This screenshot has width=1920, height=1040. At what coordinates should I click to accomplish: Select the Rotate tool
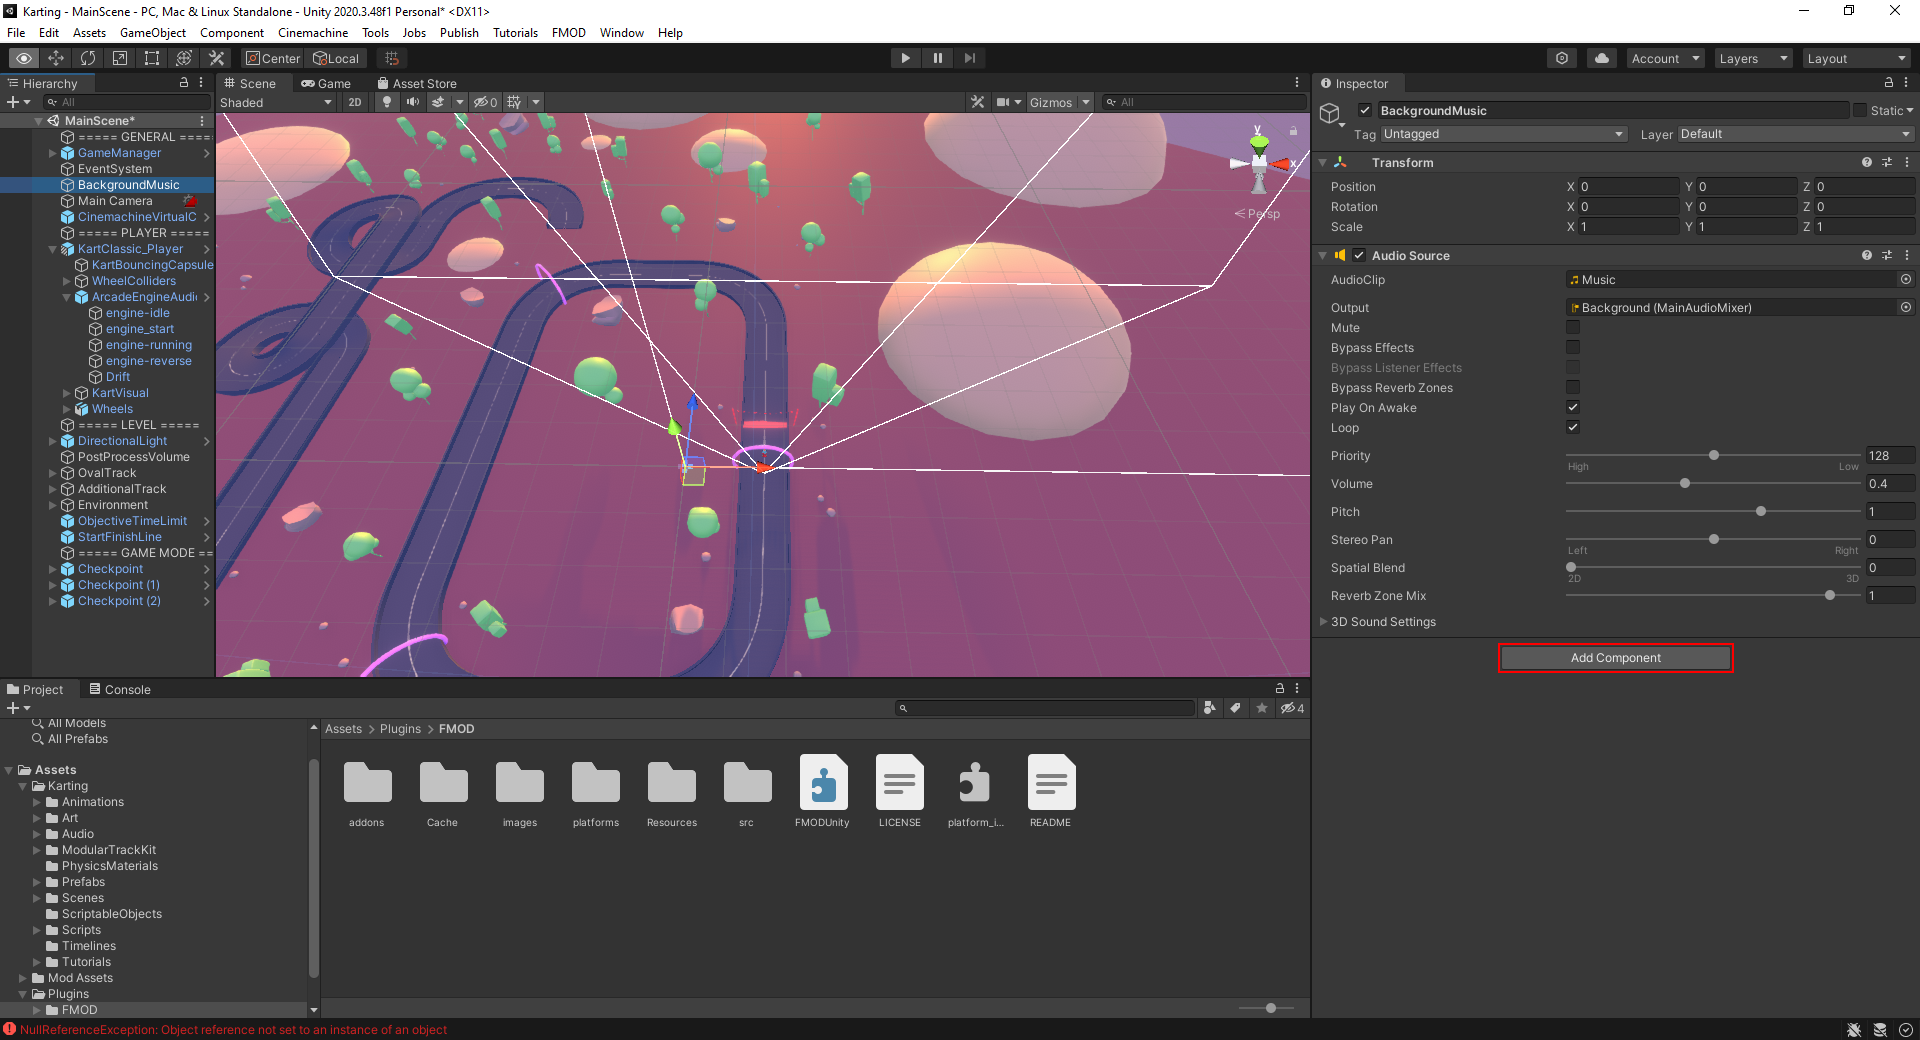pyautogui.click(x=88, y=58)
